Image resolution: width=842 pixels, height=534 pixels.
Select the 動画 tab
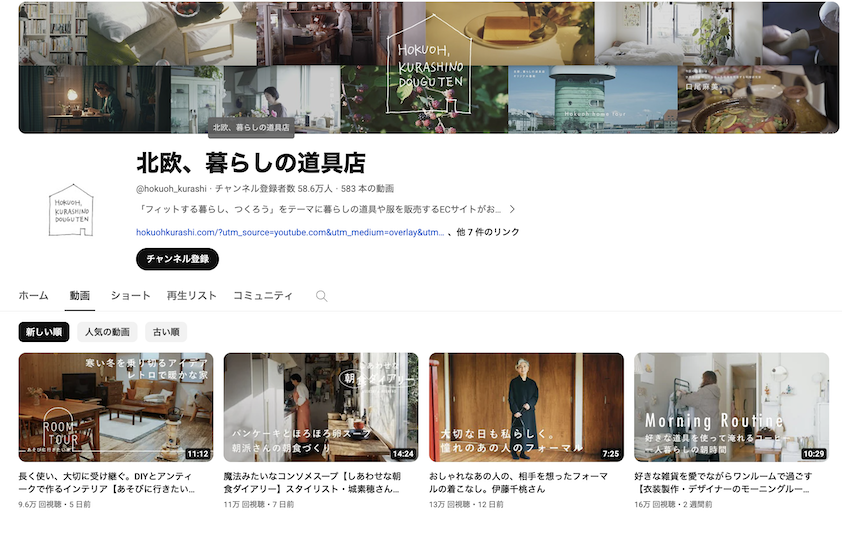(x=79, y=295)
